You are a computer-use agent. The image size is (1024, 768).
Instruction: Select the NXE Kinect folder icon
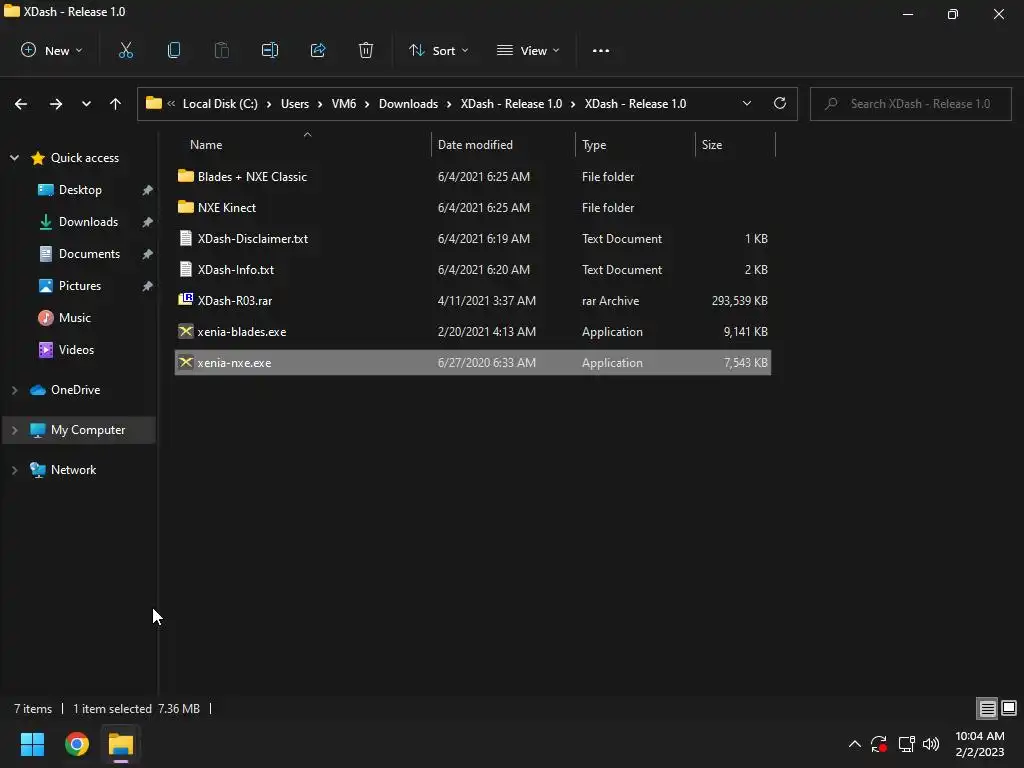click(x=185, y=207)
